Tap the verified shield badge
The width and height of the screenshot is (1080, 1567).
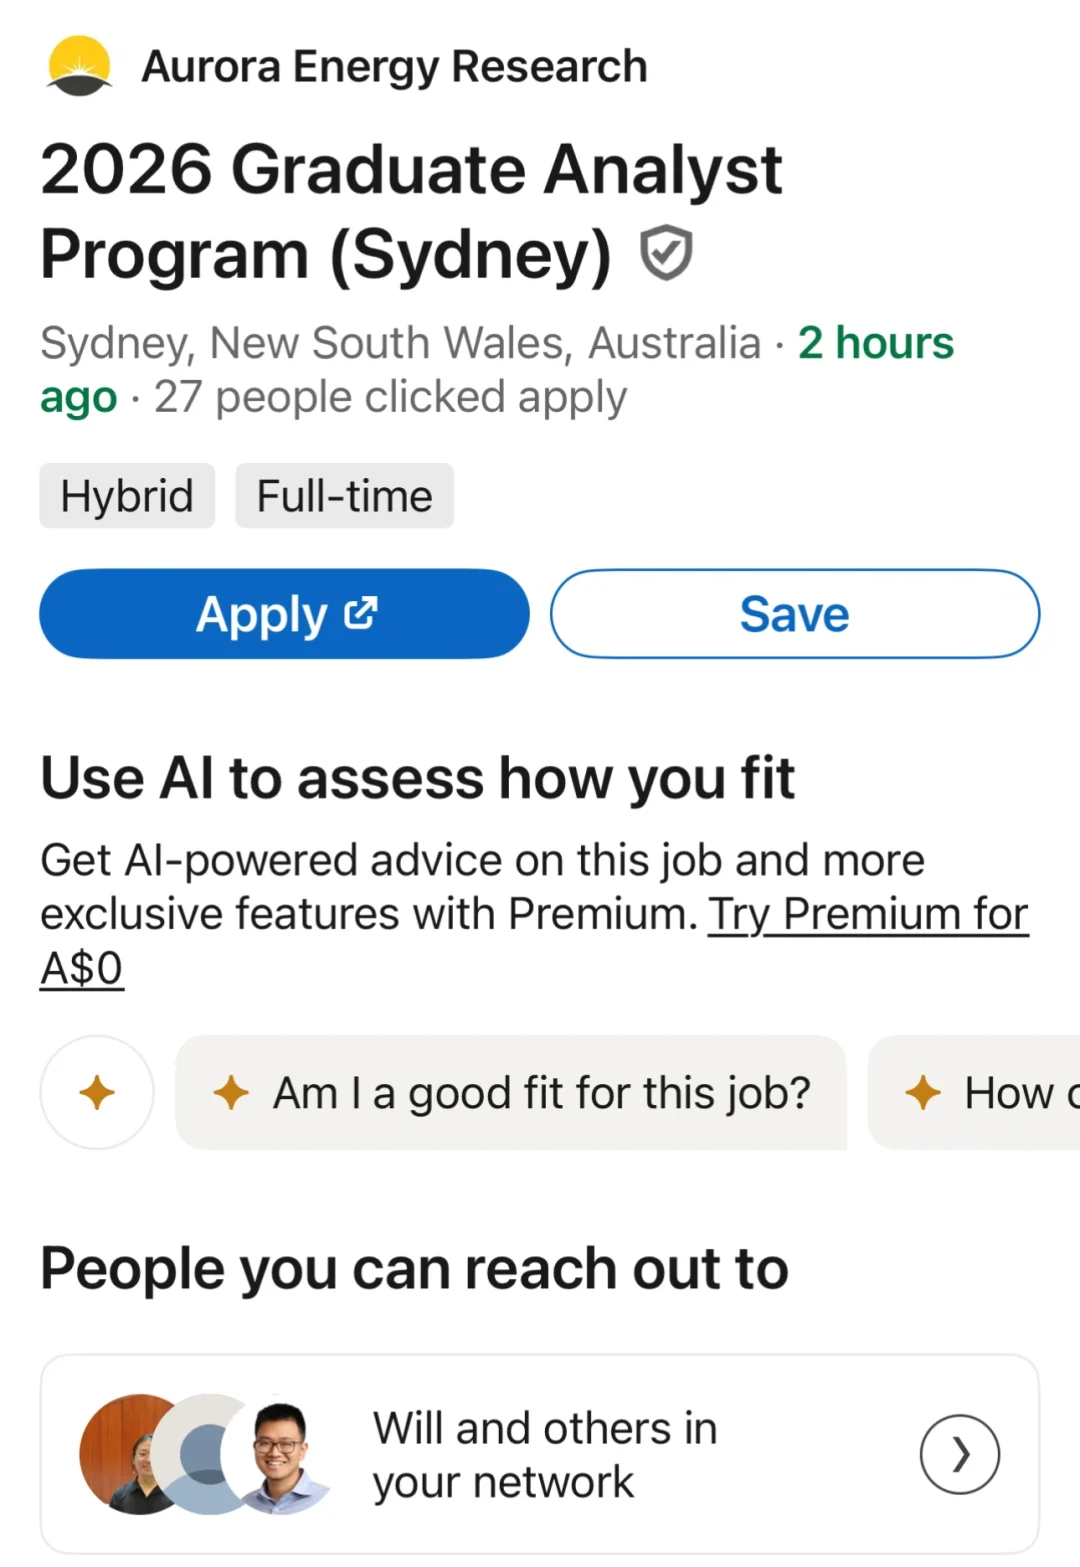click(666, 253)
